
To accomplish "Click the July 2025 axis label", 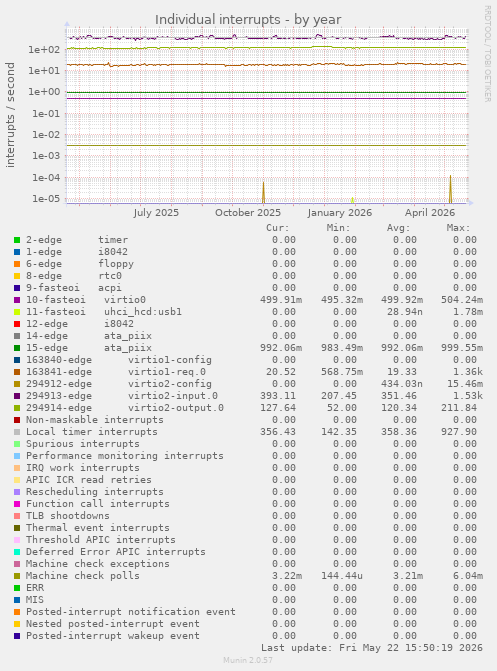I will click(x=156, y=213).
